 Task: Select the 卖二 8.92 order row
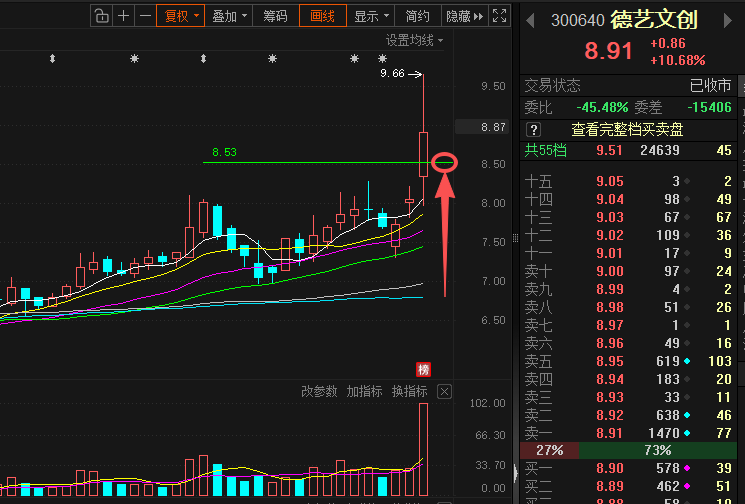pos(629,415)
